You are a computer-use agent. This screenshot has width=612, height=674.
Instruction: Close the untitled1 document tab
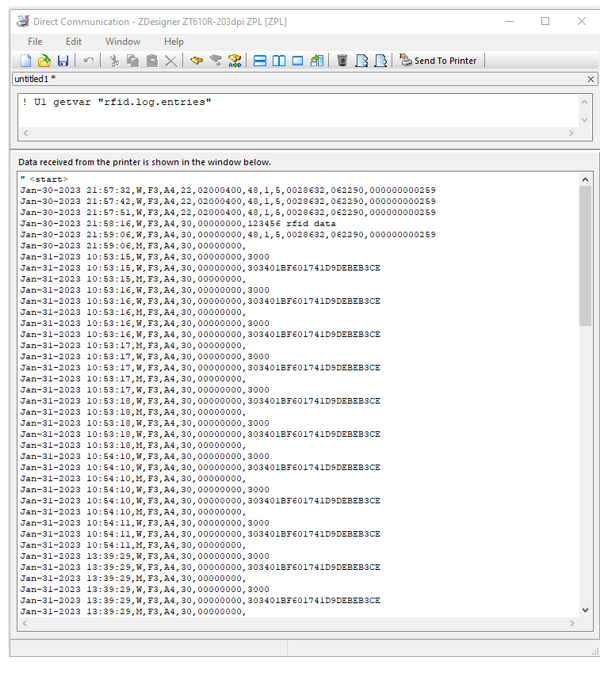pos(592,79)
